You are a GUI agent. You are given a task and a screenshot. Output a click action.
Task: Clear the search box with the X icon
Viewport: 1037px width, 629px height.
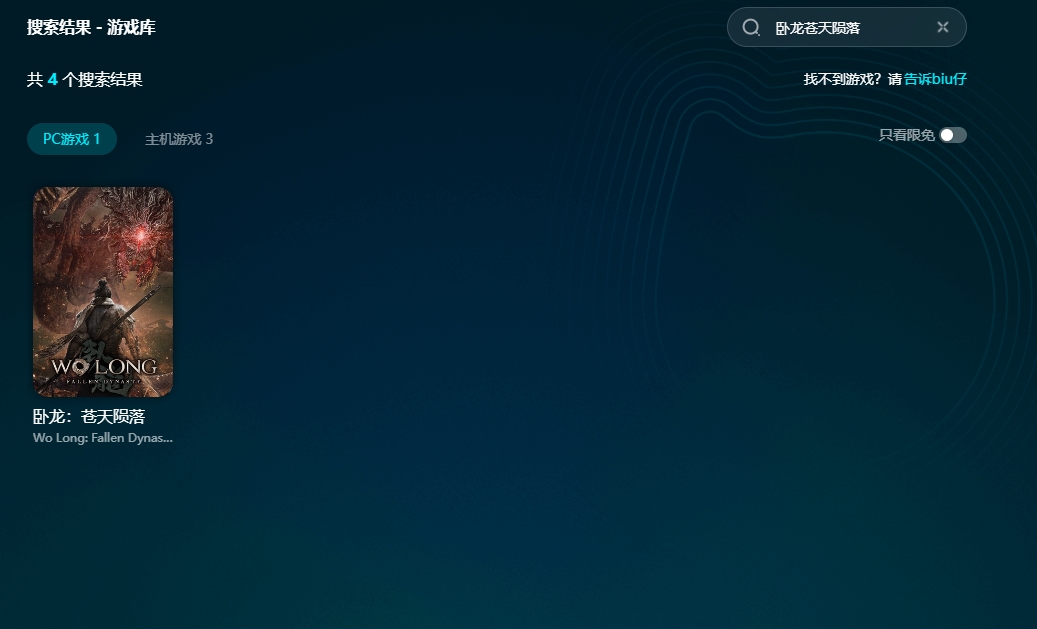click(x=942, y=27)
